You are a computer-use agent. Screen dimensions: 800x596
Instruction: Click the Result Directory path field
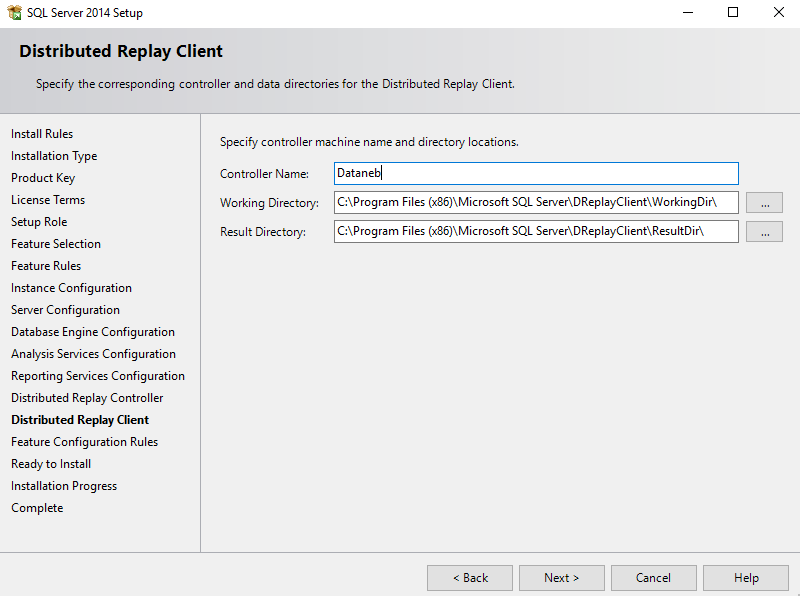click(536, 232)
